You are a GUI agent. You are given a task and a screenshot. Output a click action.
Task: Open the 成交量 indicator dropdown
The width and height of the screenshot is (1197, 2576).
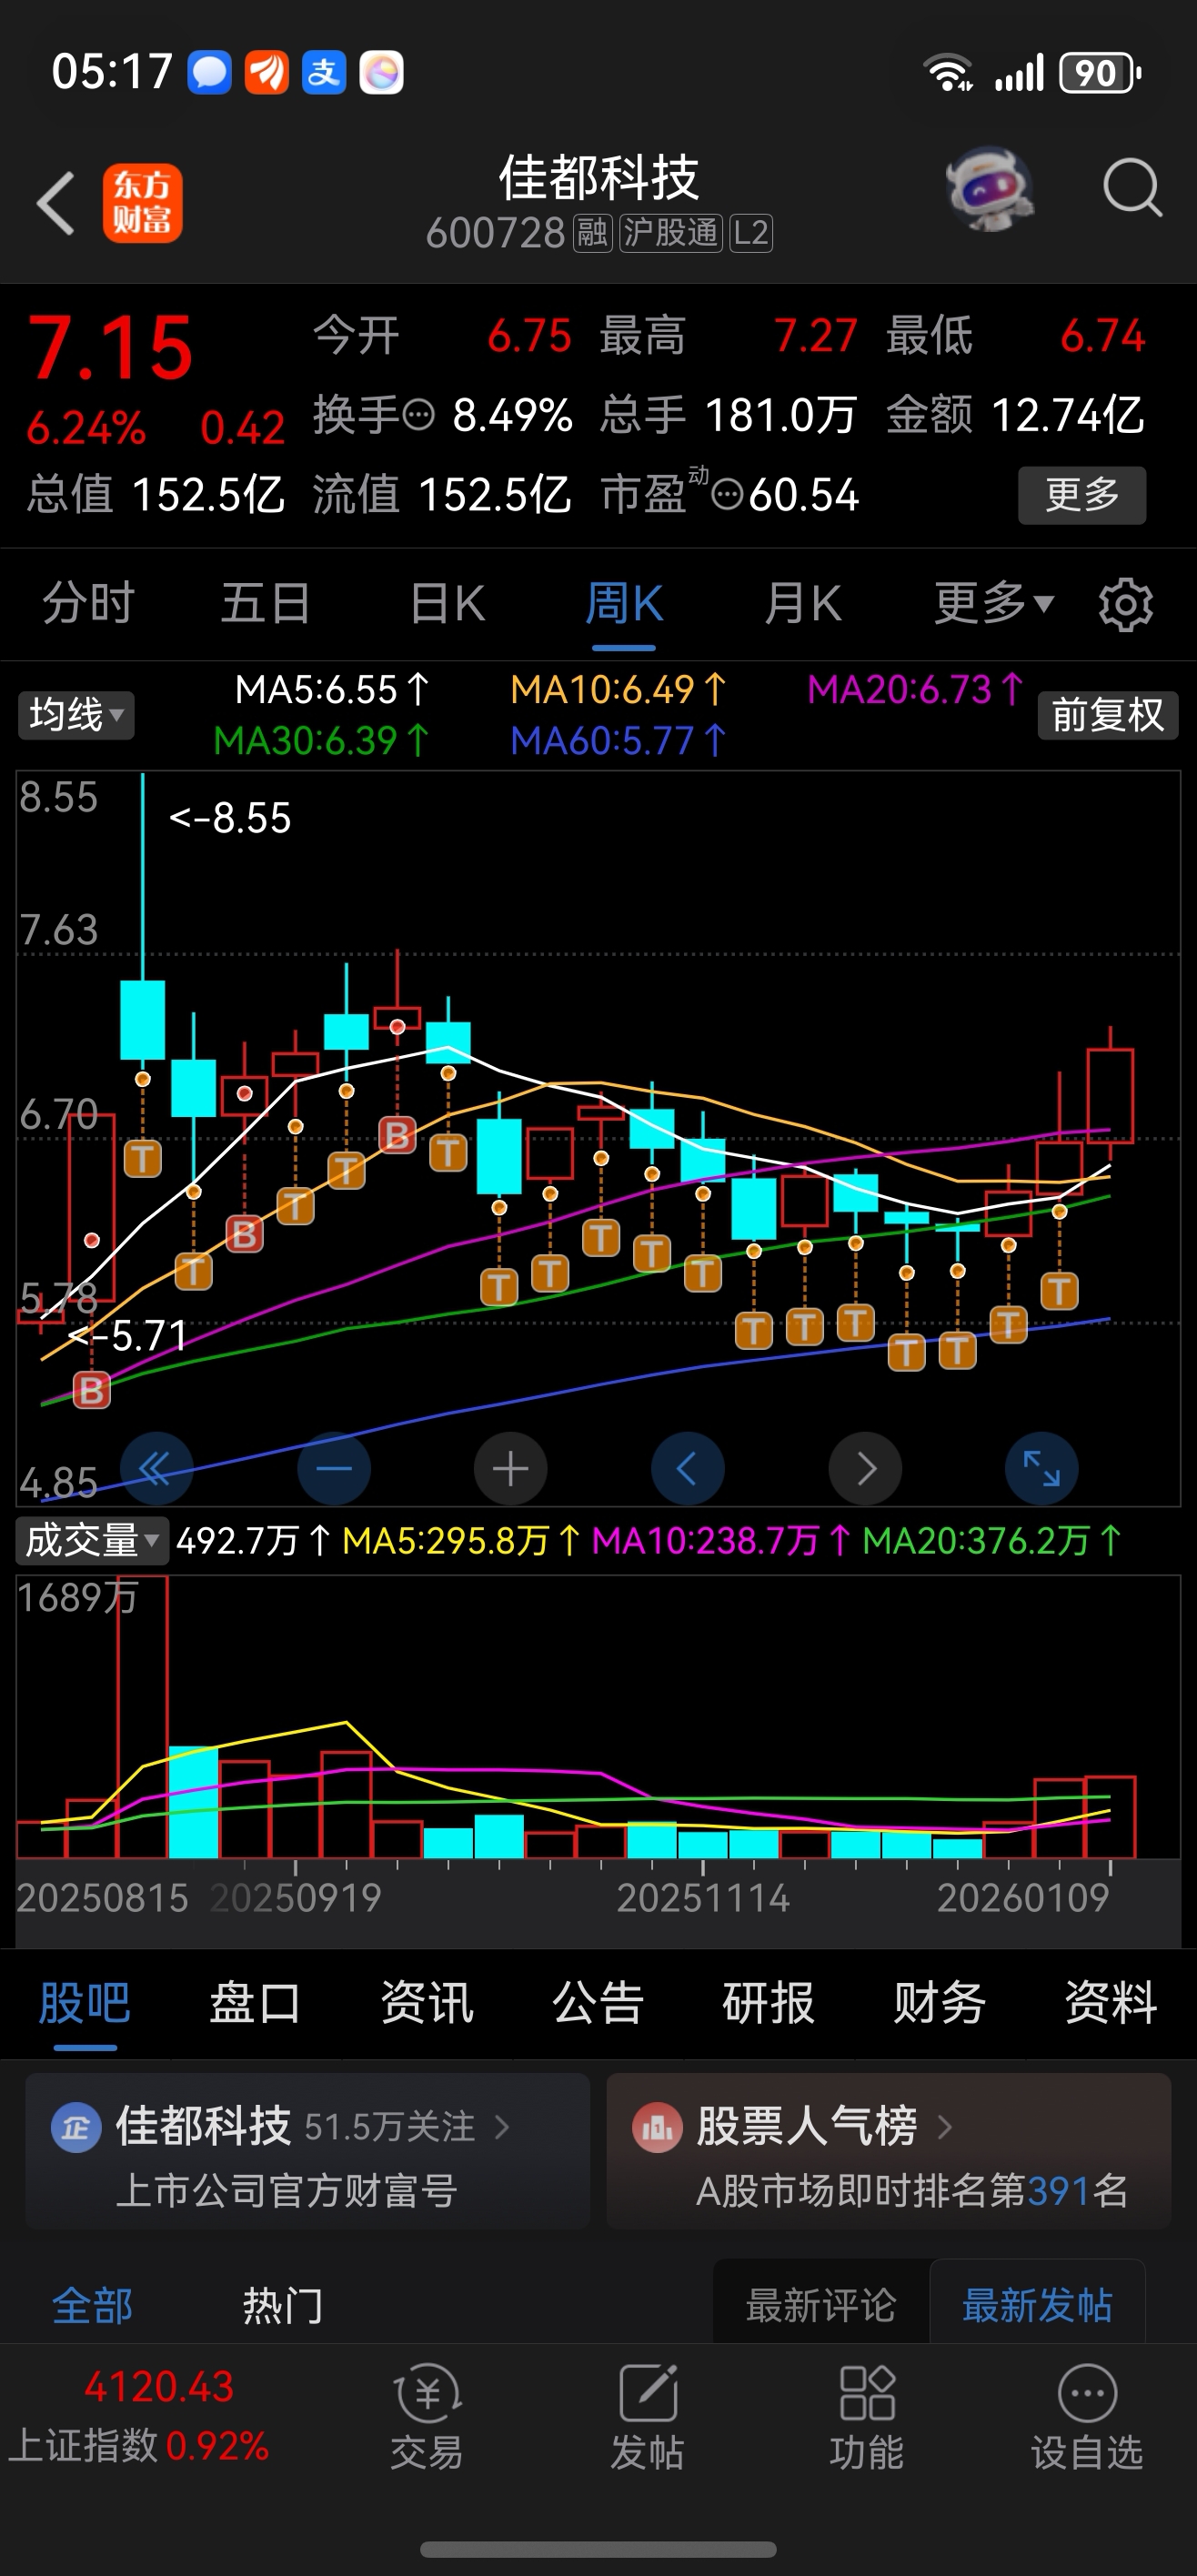(91, 1540)
